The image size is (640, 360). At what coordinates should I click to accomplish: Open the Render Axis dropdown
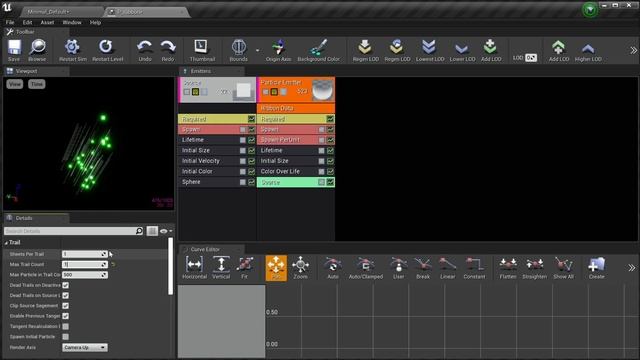pos(84,347)
